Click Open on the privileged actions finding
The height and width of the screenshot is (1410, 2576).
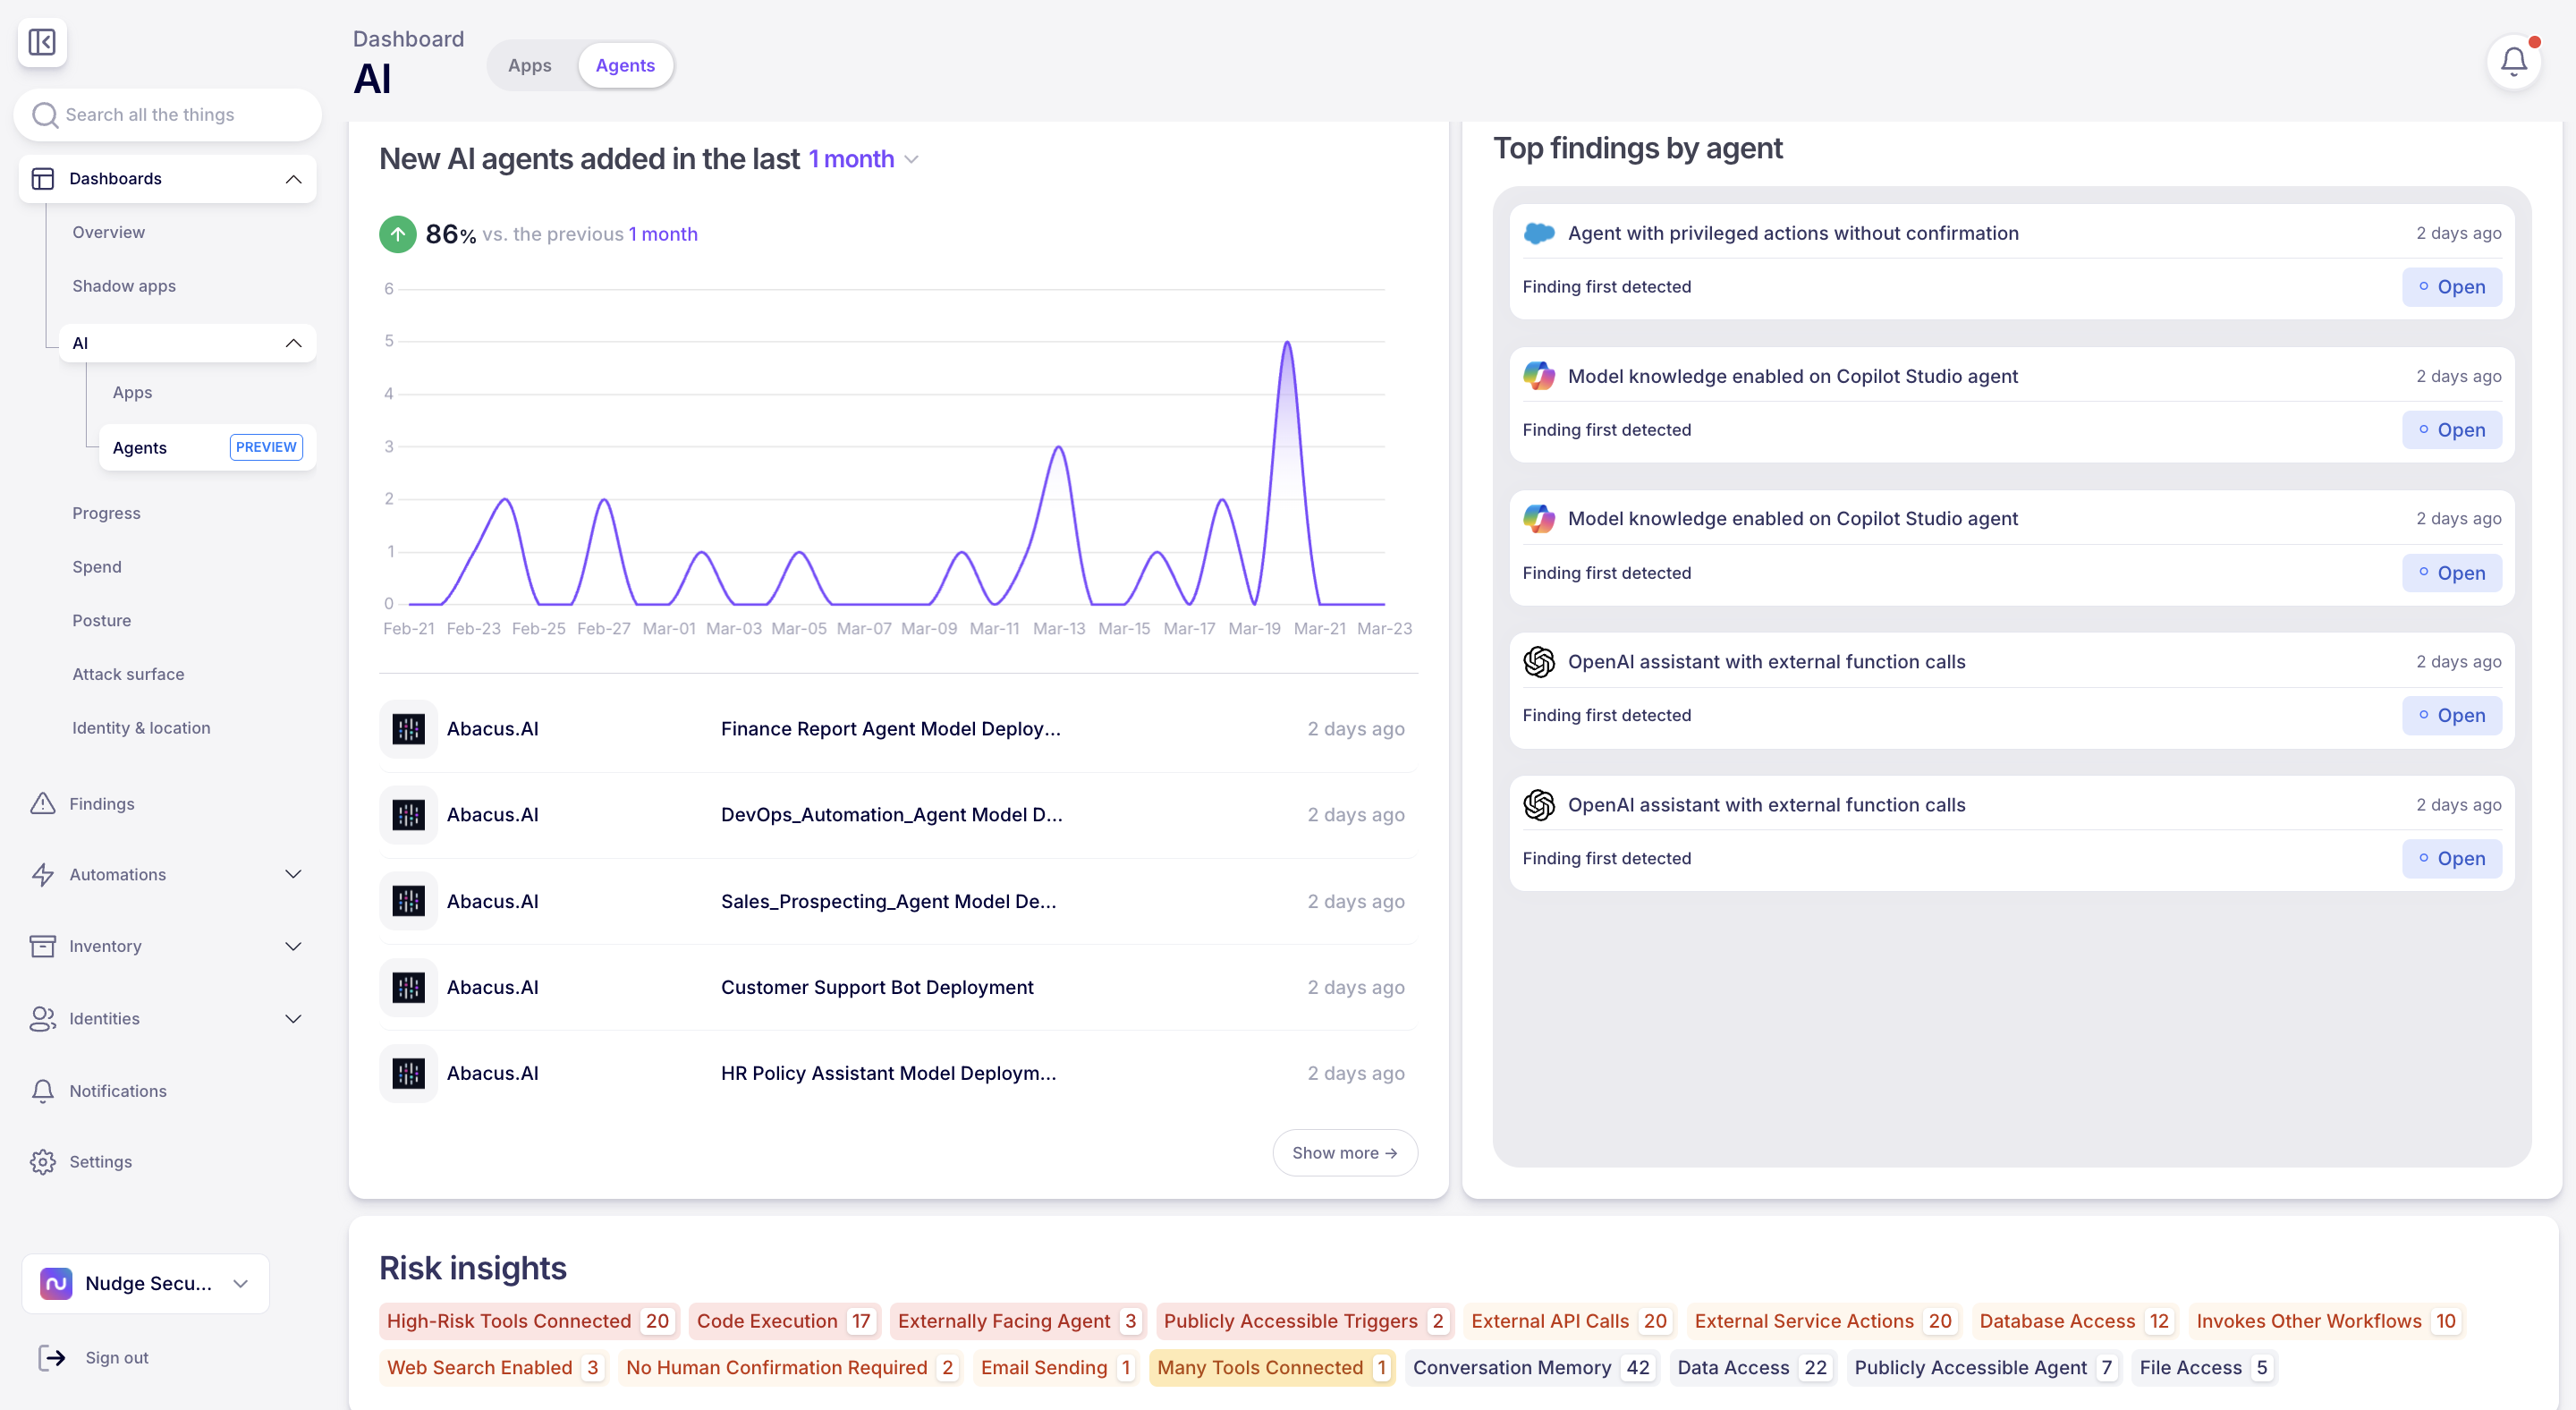2452,287
